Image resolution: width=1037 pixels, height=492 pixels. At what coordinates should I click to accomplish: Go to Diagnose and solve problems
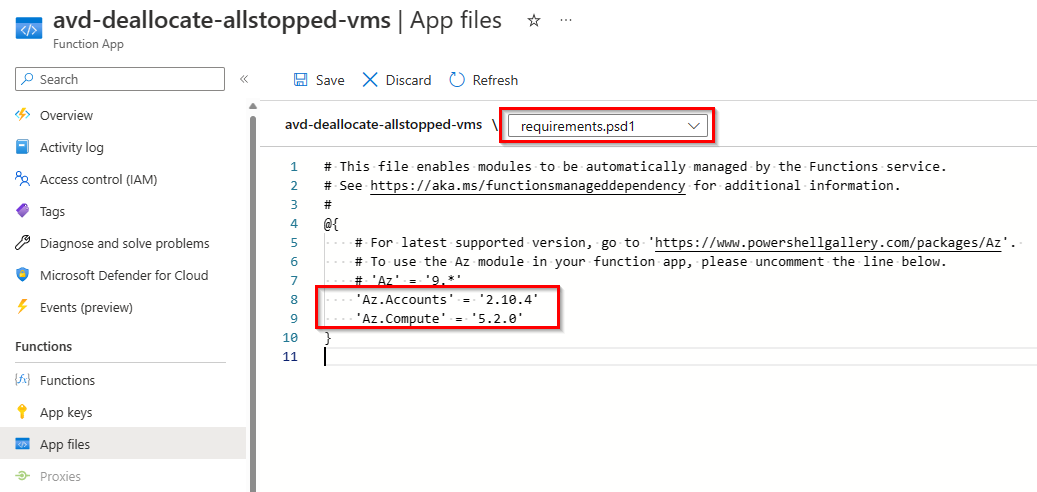click(124, 243)
